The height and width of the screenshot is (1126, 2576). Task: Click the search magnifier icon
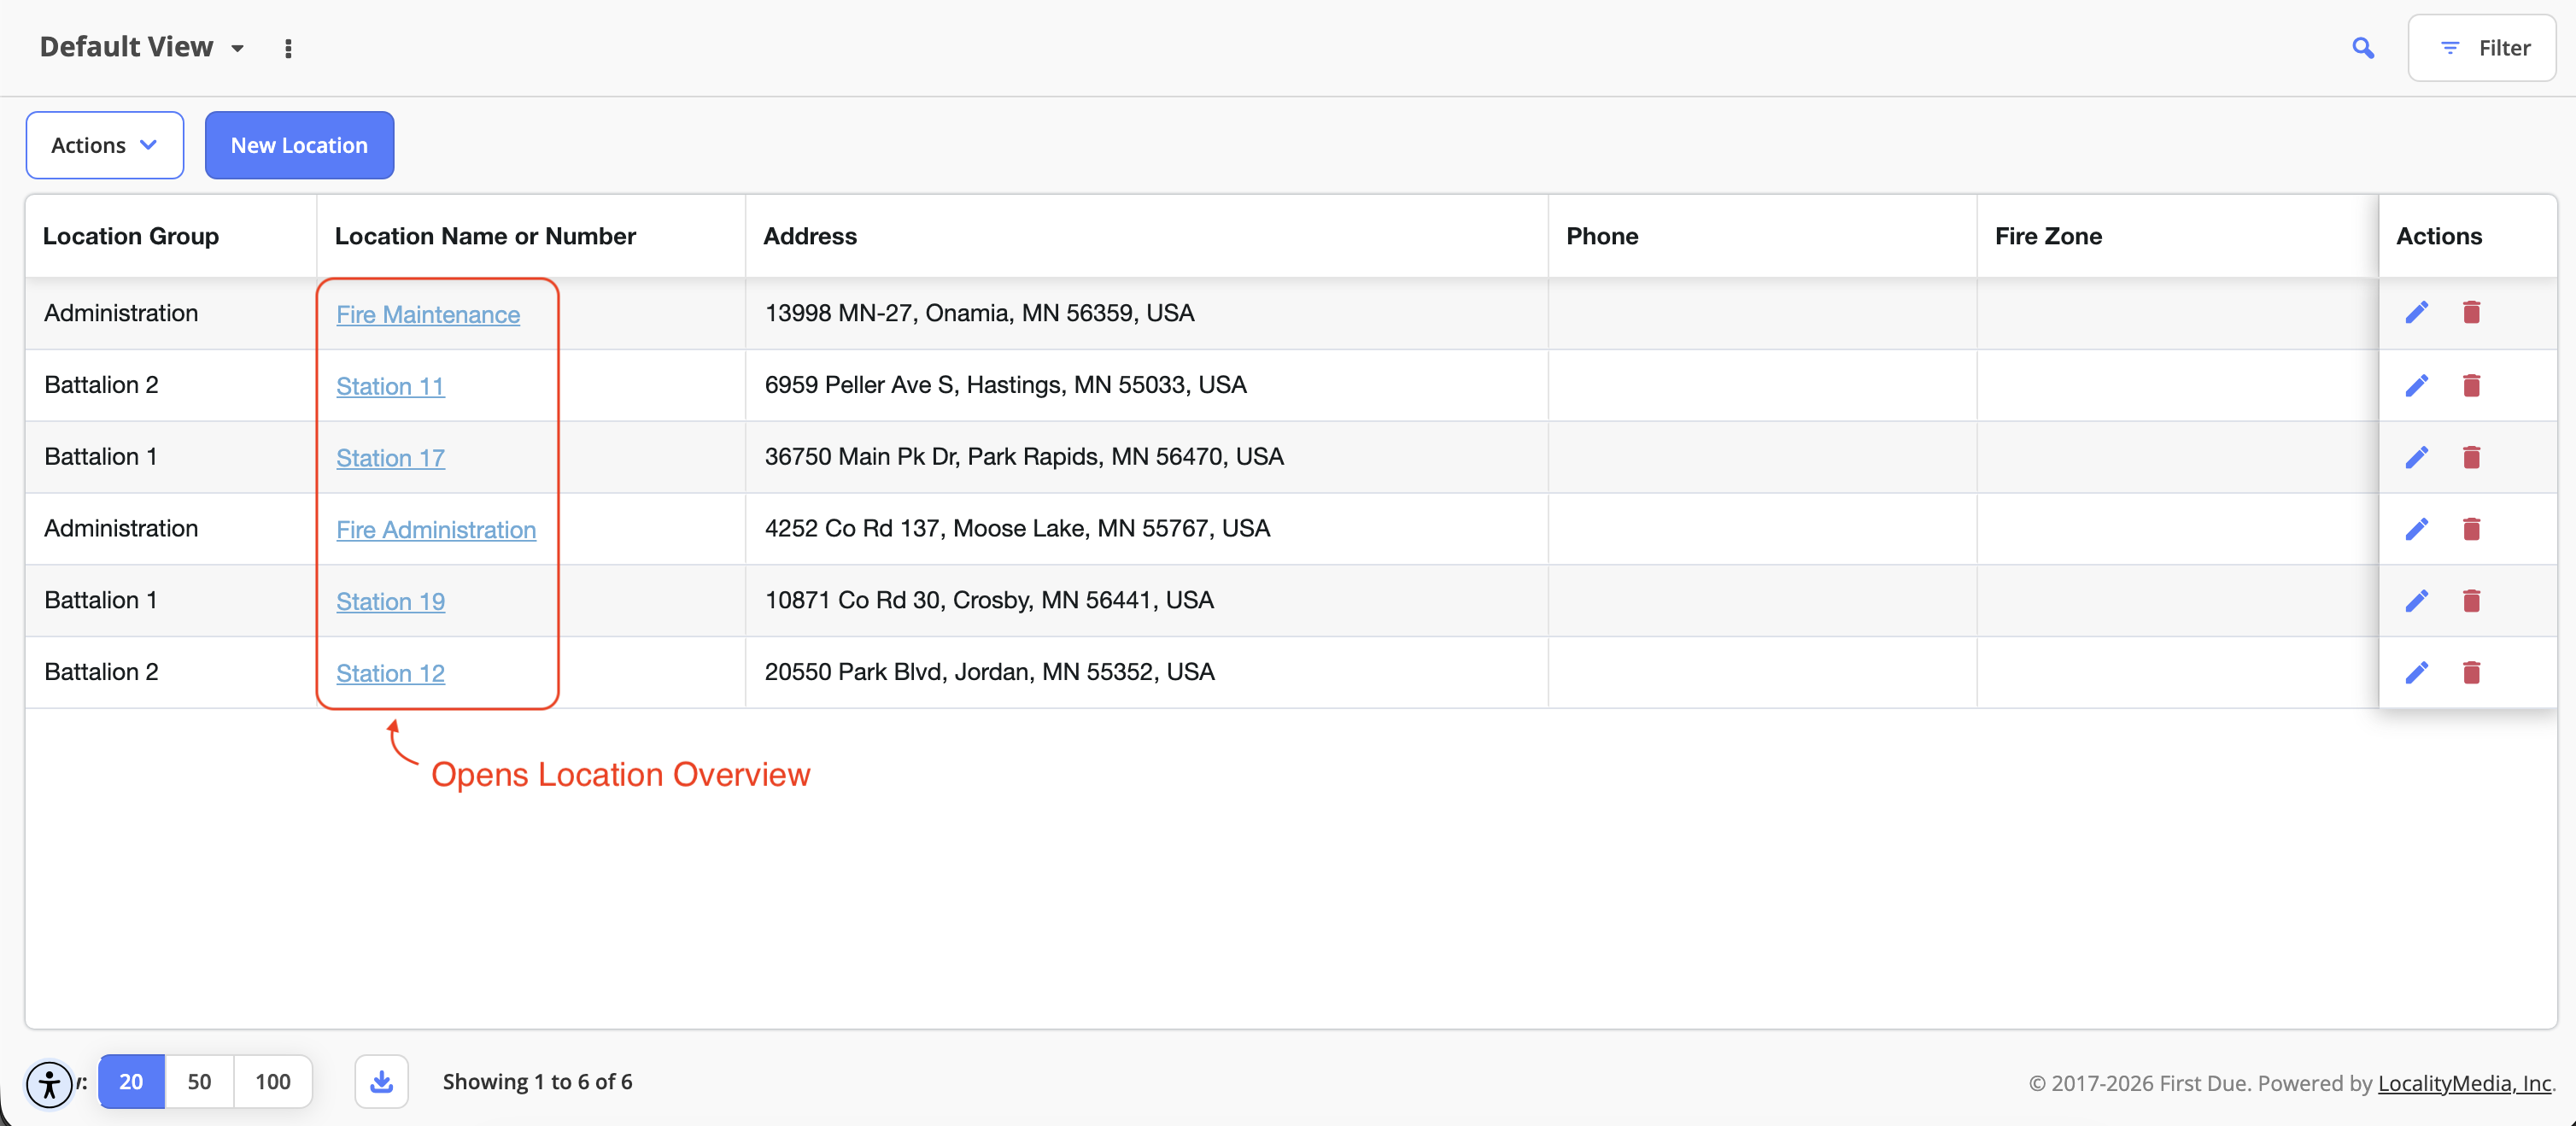pyautogui.click(x=2363, y=48)
